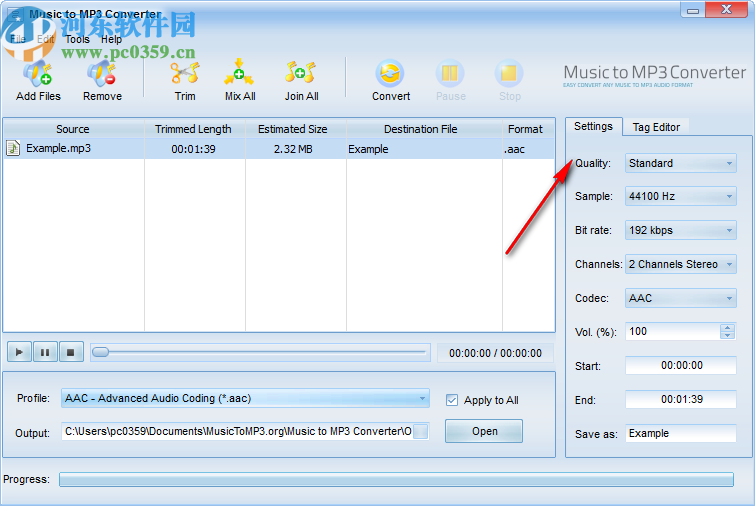
Task: Close the Music to MP3 Converter window
Action: click(x=727, y=10)
